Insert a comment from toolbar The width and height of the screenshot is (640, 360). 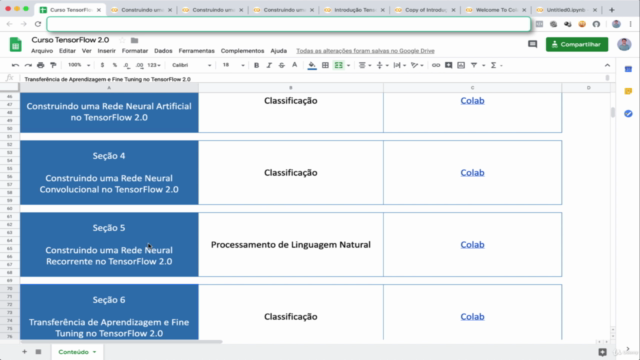(x=448, y=65)
